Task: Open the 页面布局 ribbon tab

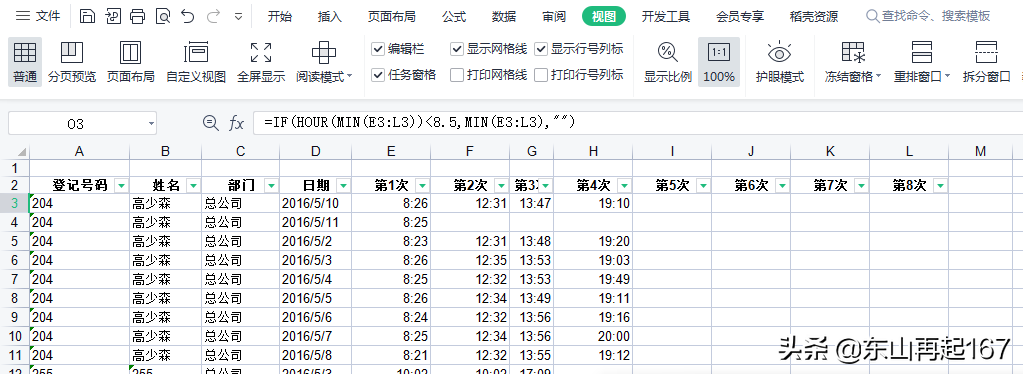Action: (391, 17)
